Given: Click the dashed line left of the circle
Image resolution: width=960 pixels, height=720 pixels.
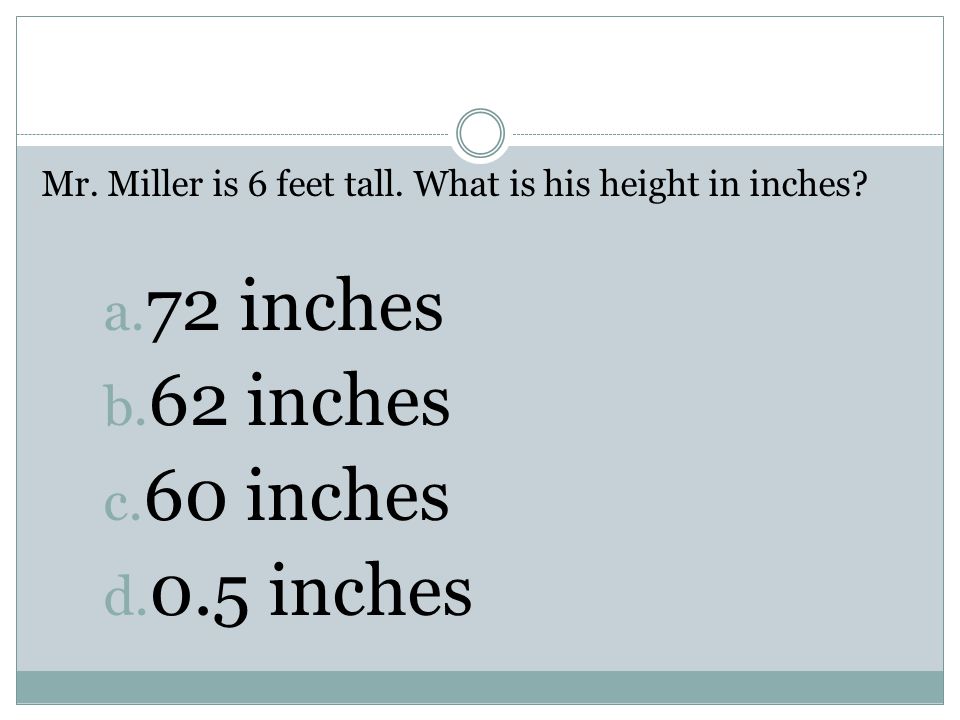Looking at the screenshot, I should point(233,134).
